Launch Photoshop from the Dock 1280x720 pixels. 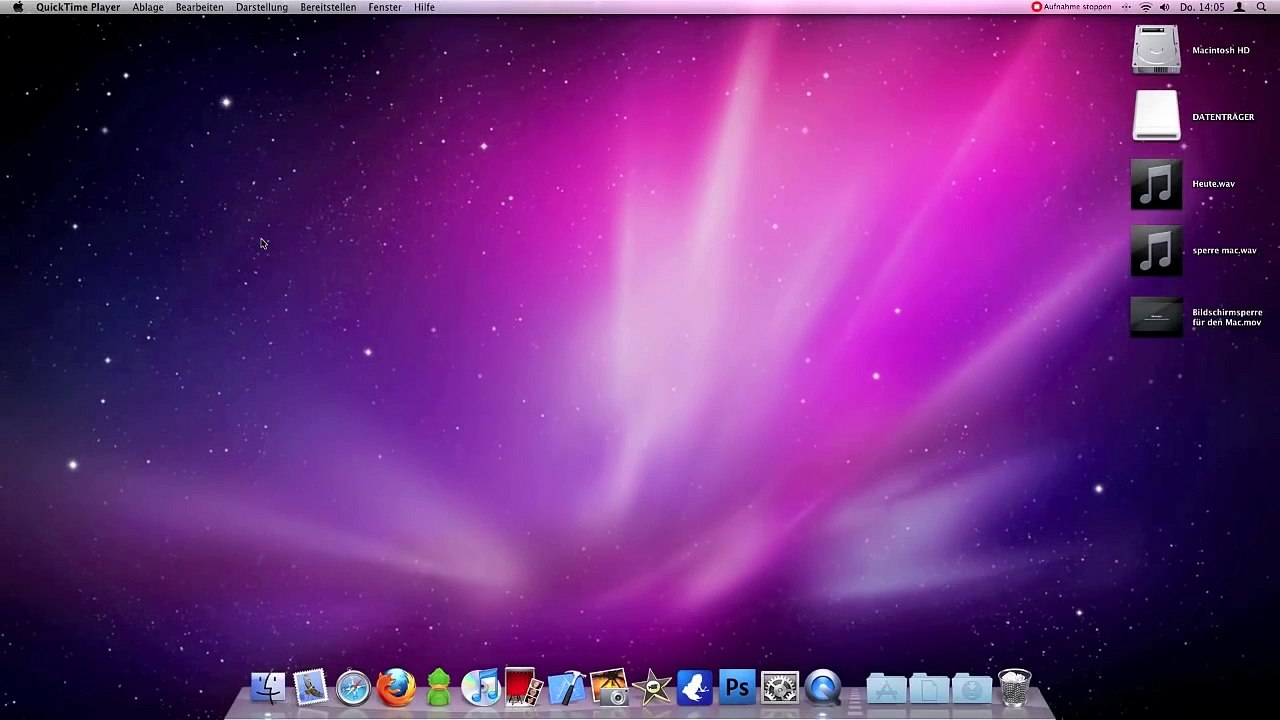(737, 688)
